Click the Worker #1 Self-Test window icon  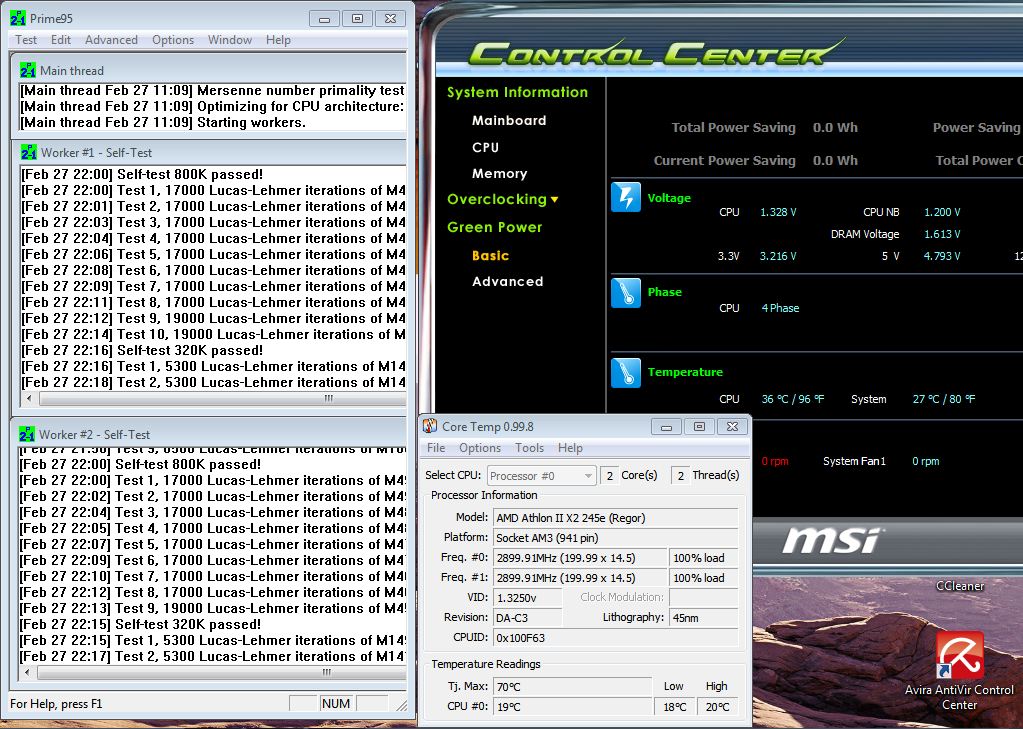(x=29, y=152)
